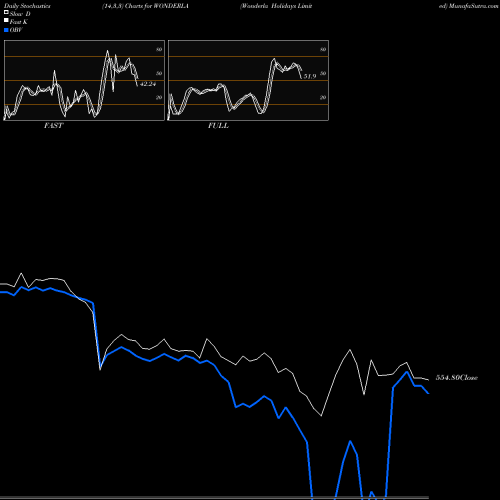Click the blue OBV legend swatch
The width and height of the screenshot is (500, 500).
(6, 30)
